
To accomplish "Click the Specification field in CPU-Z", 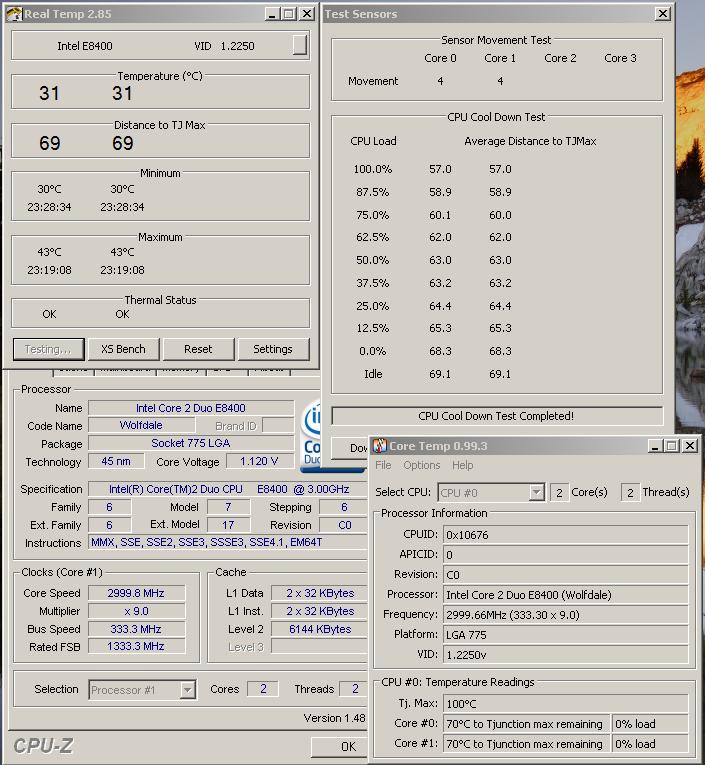I will (x=228, y=489).
